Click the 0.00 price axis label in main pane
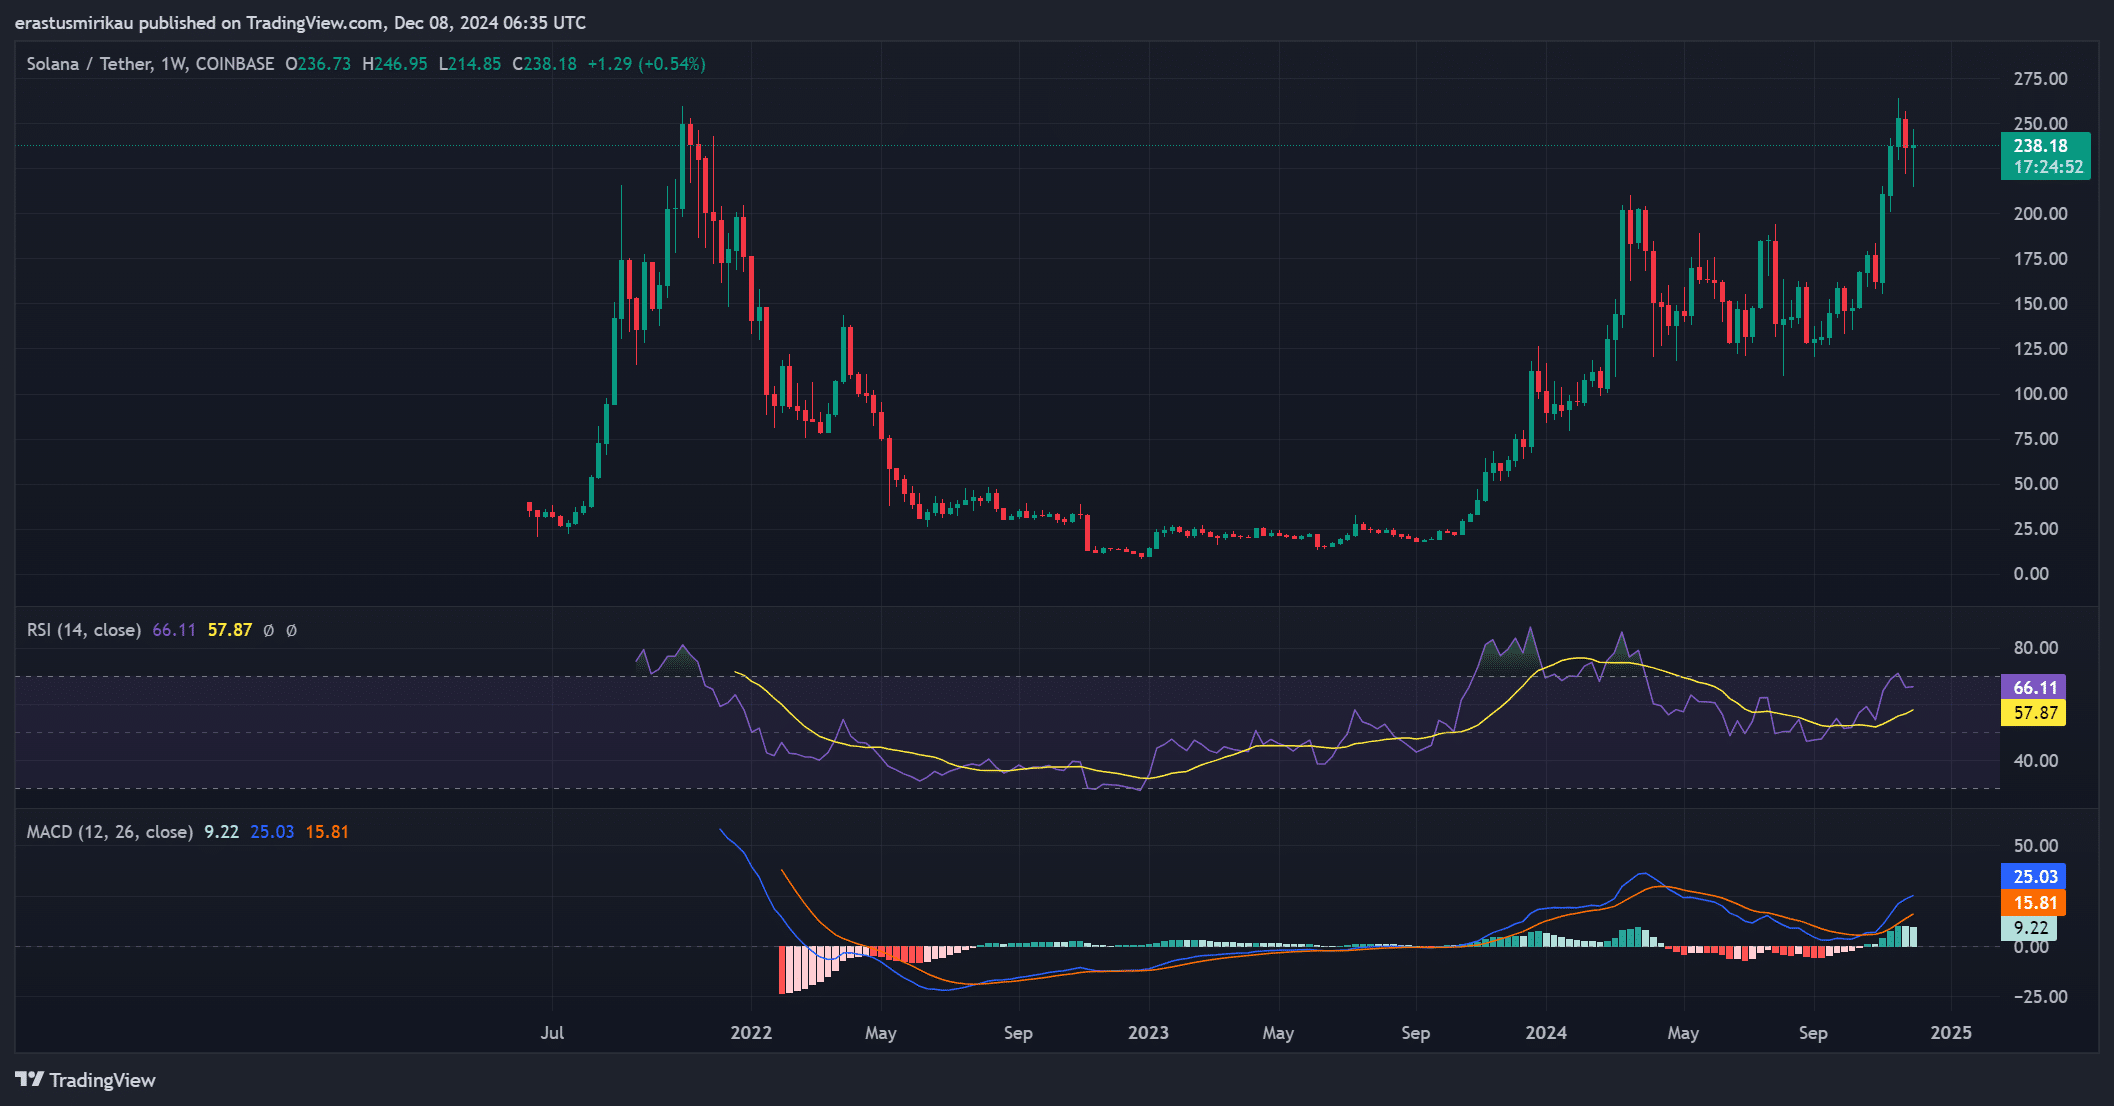 [x=2031, y=574]
